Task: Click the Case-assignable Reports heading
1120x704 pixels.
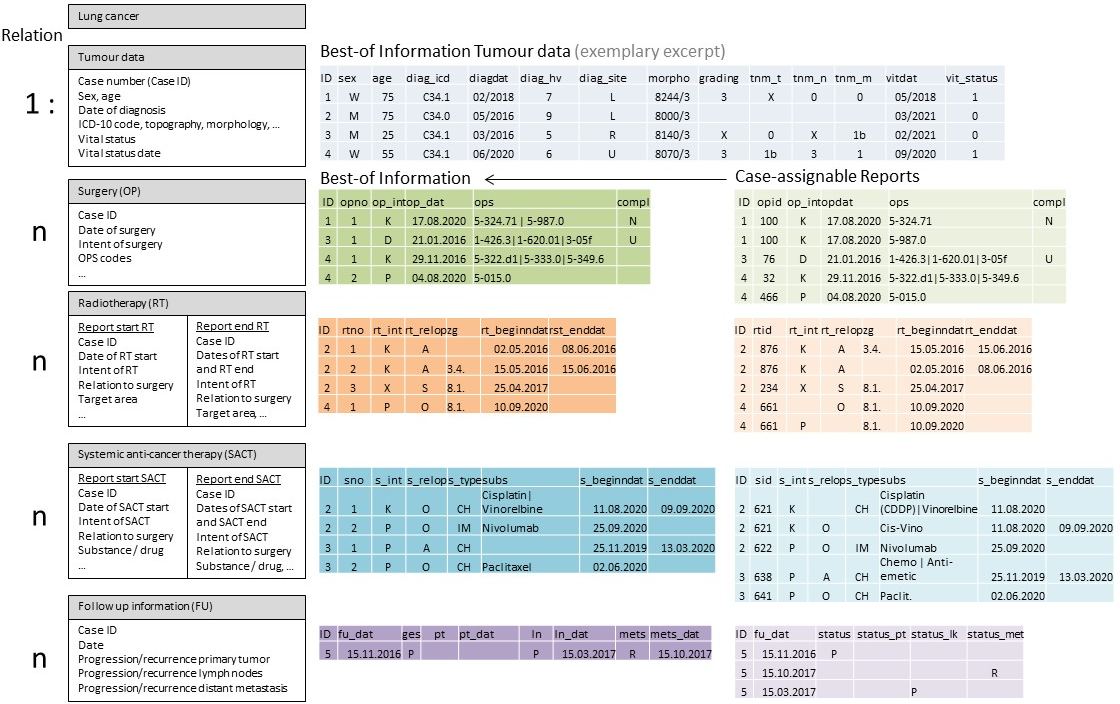Action: click(826, 177)
